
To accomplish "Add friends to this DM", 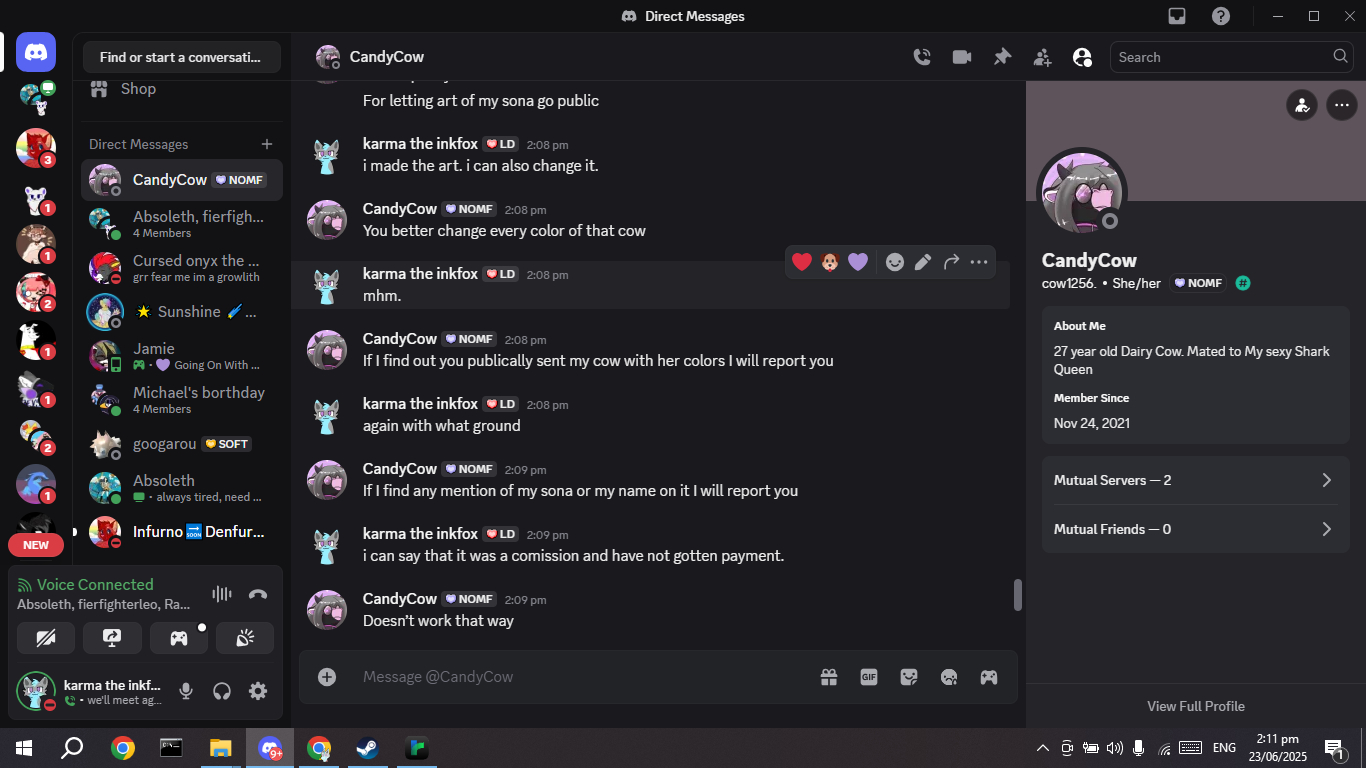I will coord(1042,57).
